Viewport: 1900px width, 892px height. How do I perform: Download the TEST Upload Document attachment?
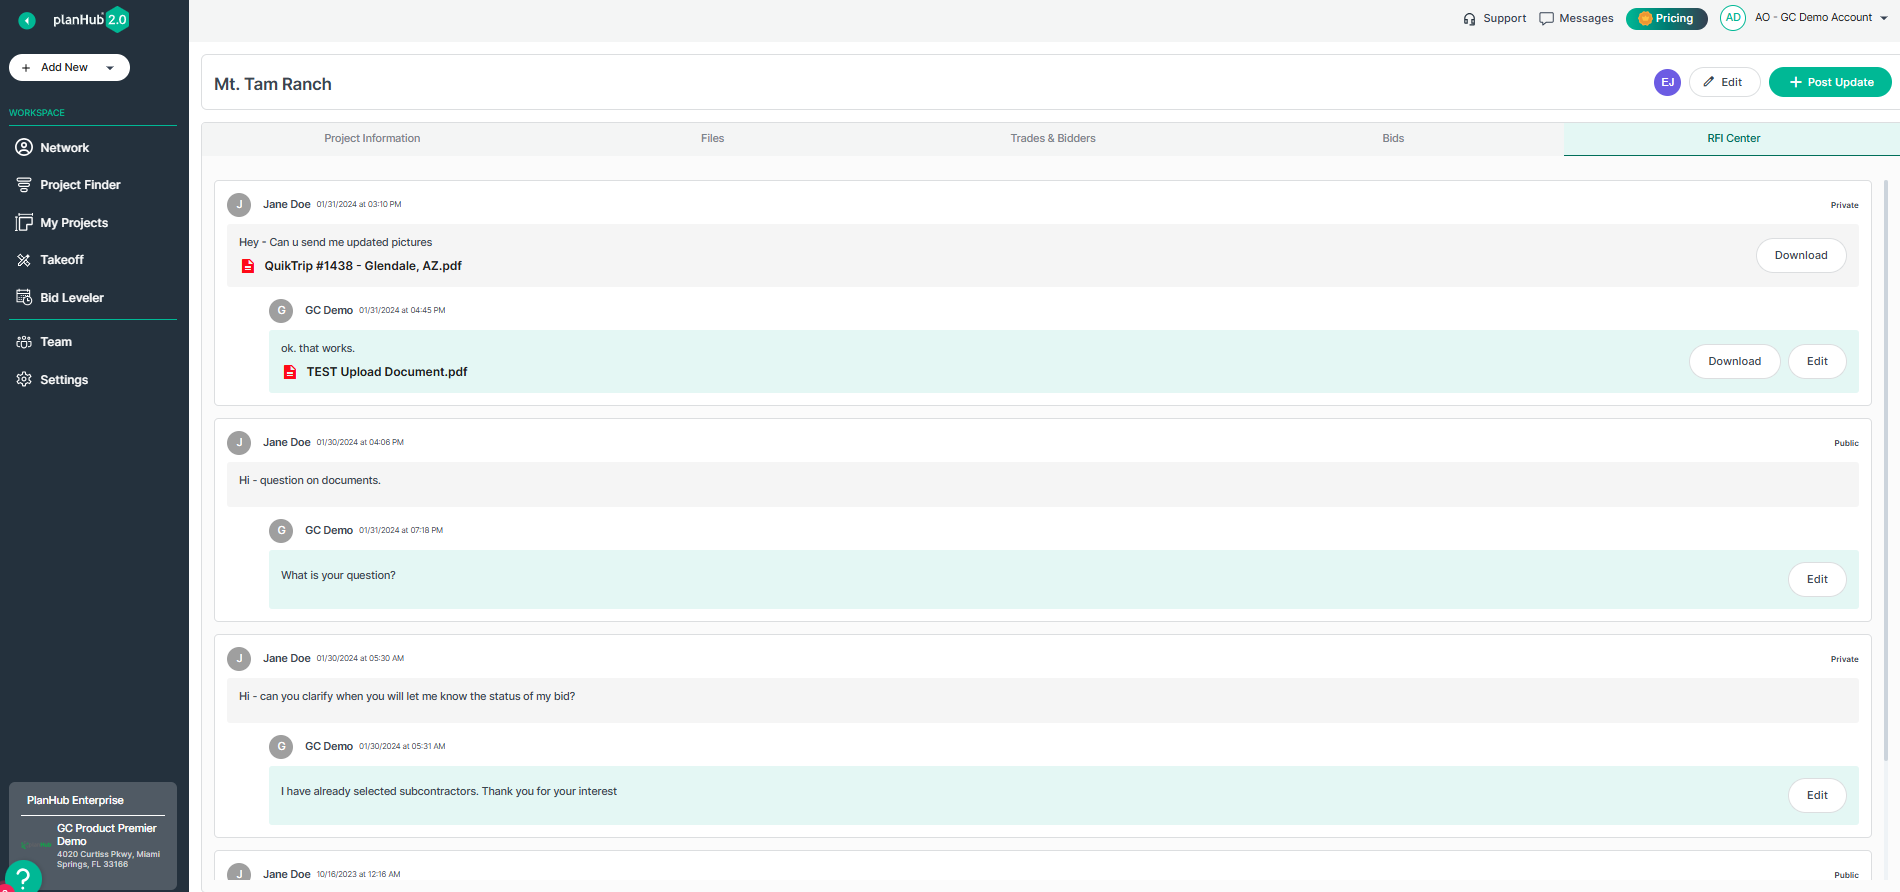coord(1735,362)
